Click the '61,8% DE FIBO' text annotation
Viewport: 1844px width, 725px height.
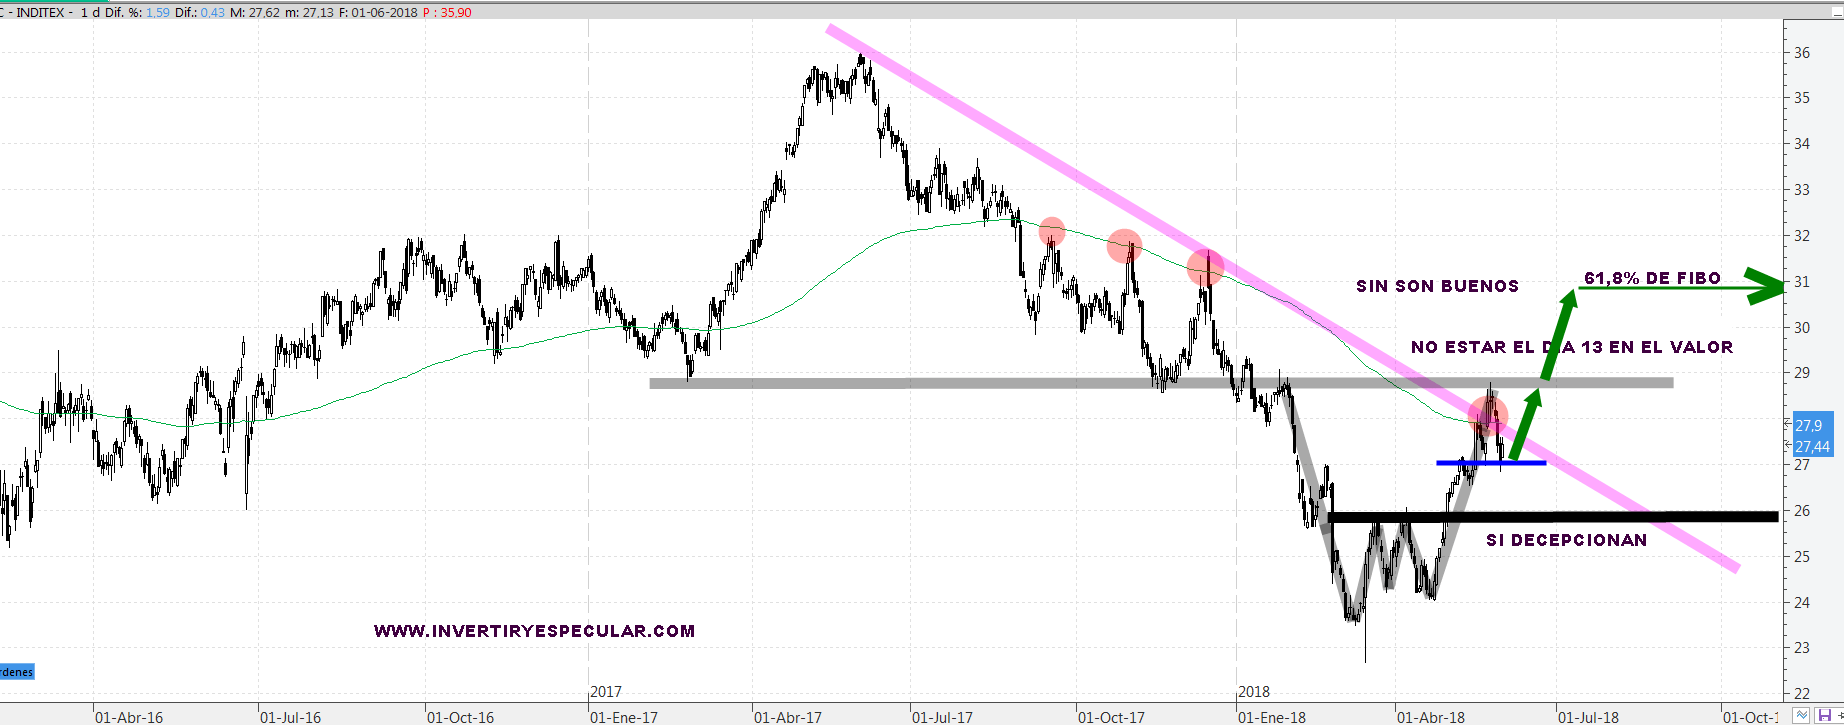click(x=1652, y=278)
